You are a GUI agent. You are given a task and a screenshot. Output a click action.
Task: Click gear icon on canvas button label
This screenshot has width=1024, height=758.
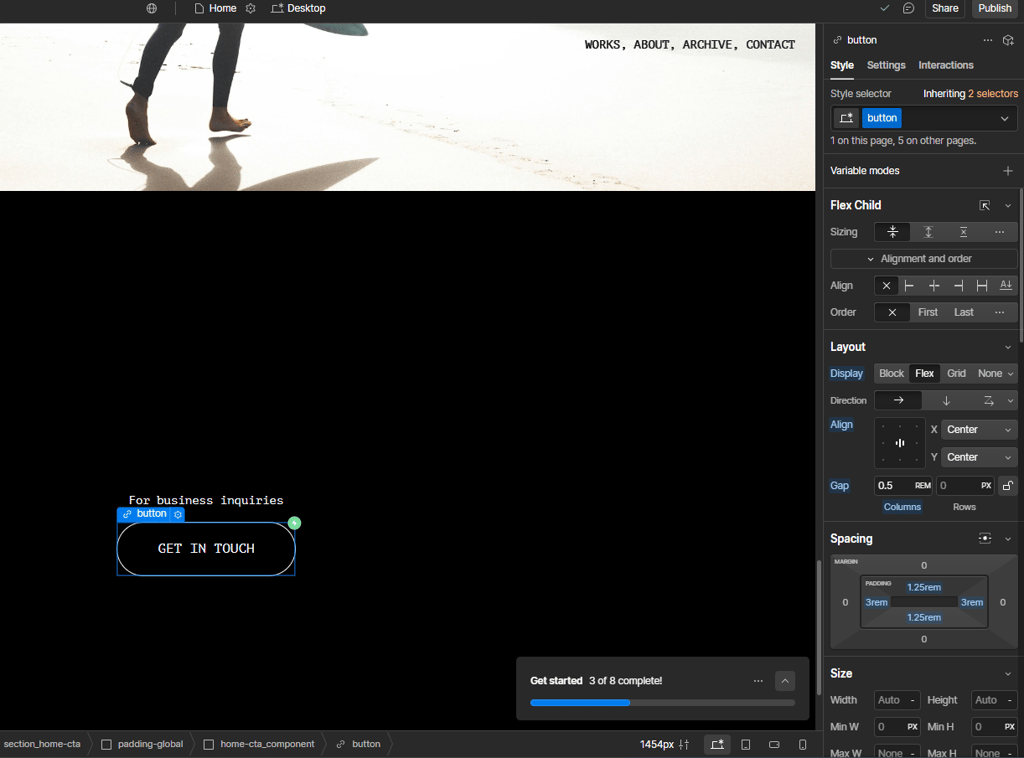pos(178,514)
